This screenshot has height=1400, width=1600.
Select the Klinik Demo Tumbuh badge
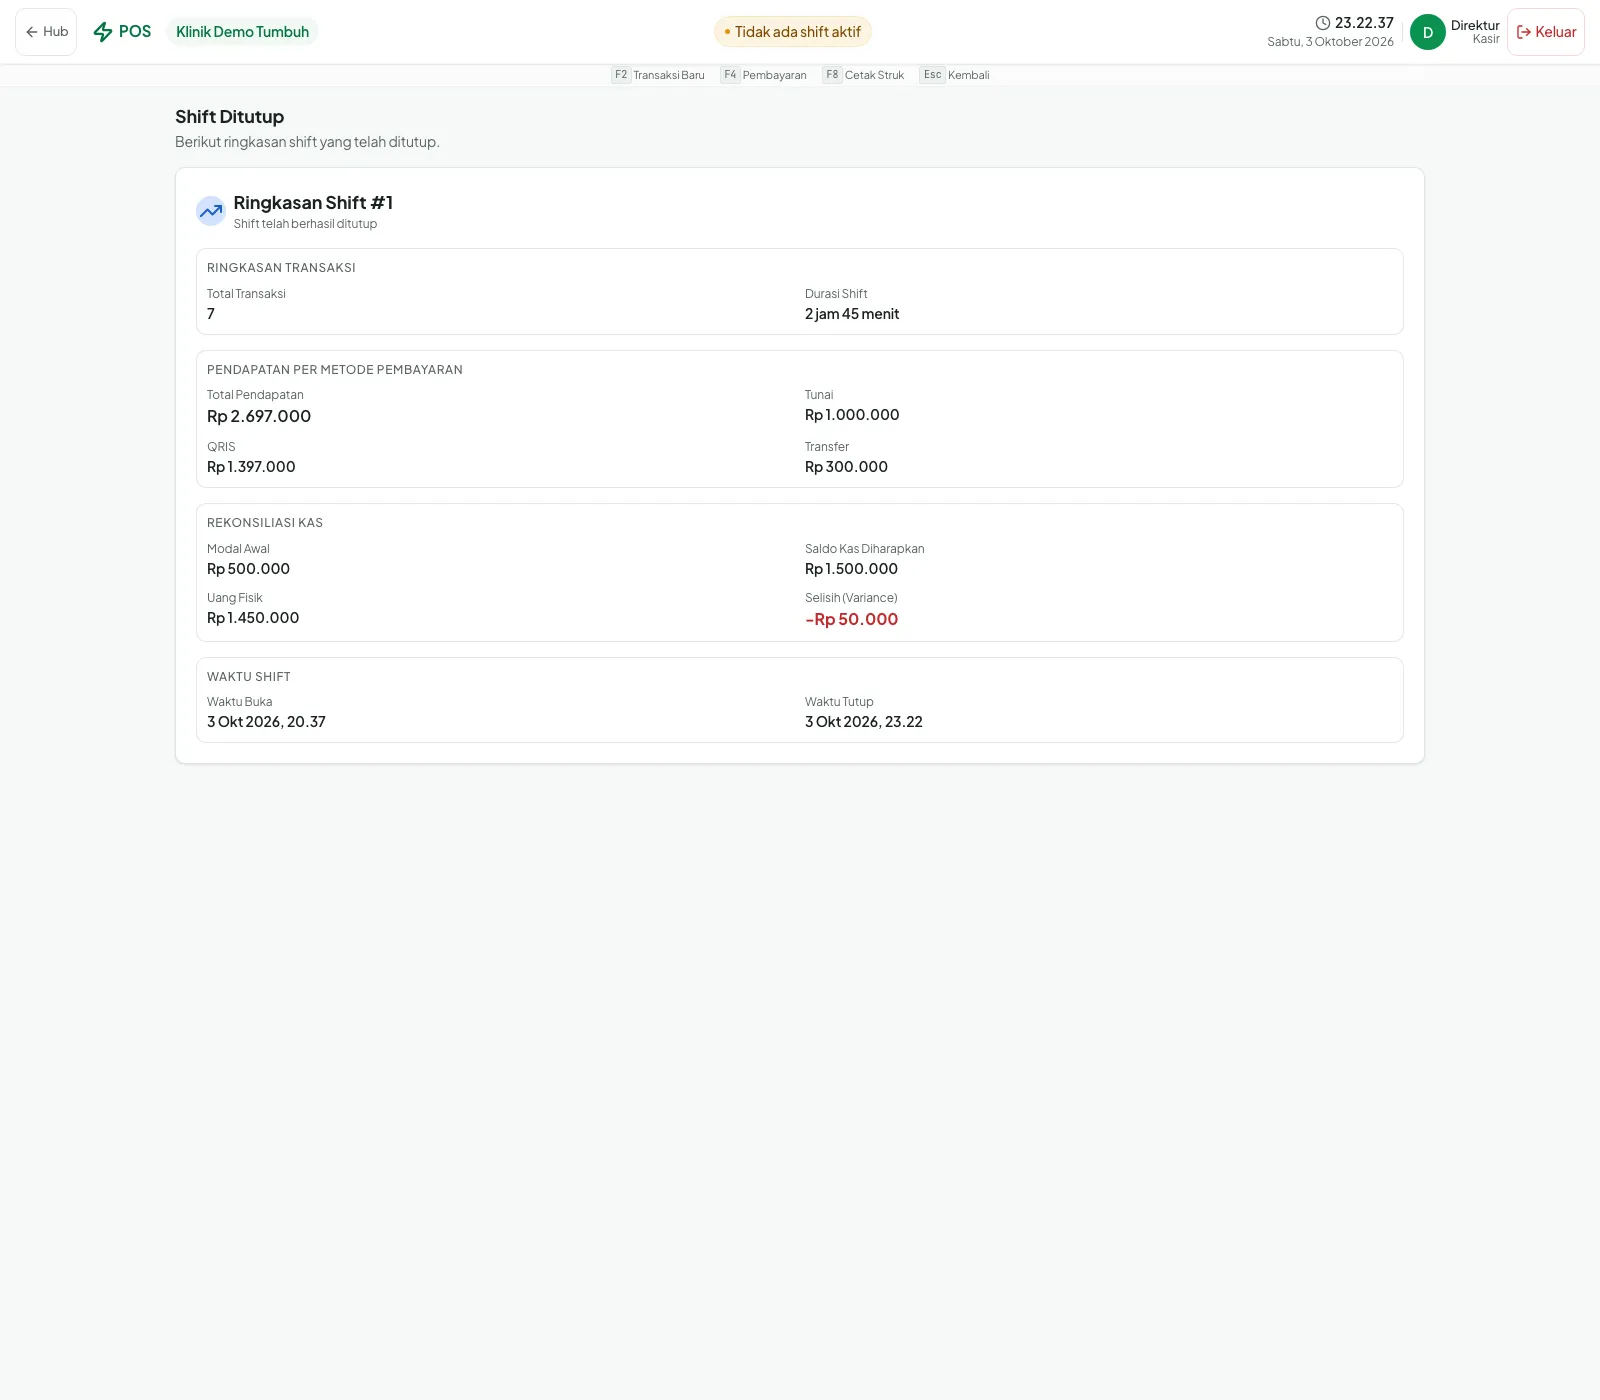click(x=242, y=32)
